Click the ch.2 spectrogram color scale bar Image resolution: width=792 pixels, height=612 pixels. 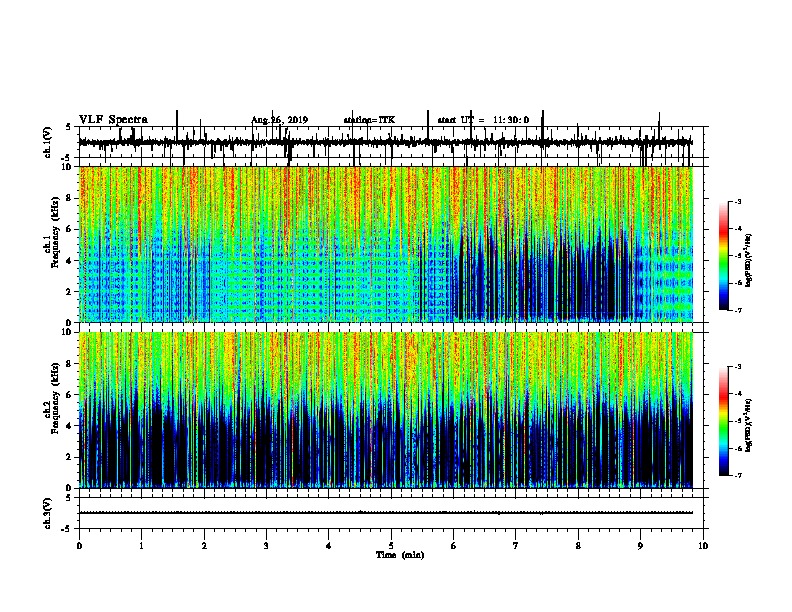723,421
